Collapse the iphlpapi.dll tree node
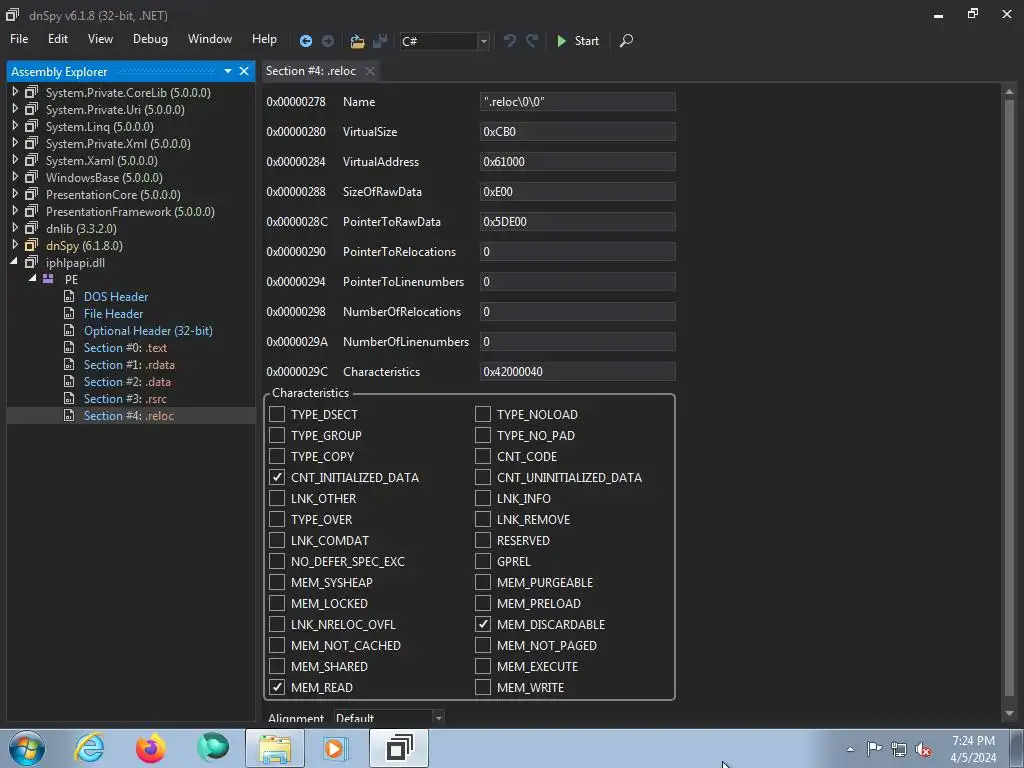This screenshot has width=1024, height=768. [14, 262]
